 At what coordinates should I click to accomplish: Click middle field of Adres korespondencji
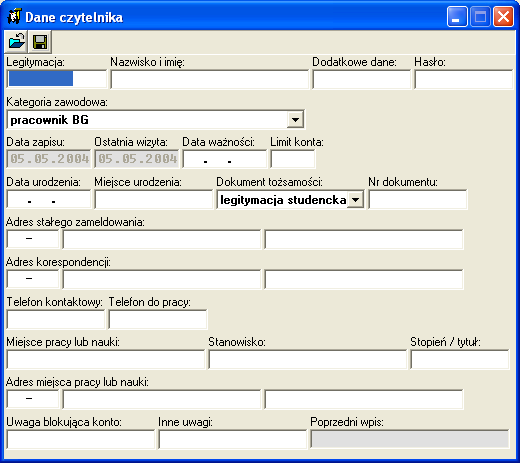tap(162, 279)
